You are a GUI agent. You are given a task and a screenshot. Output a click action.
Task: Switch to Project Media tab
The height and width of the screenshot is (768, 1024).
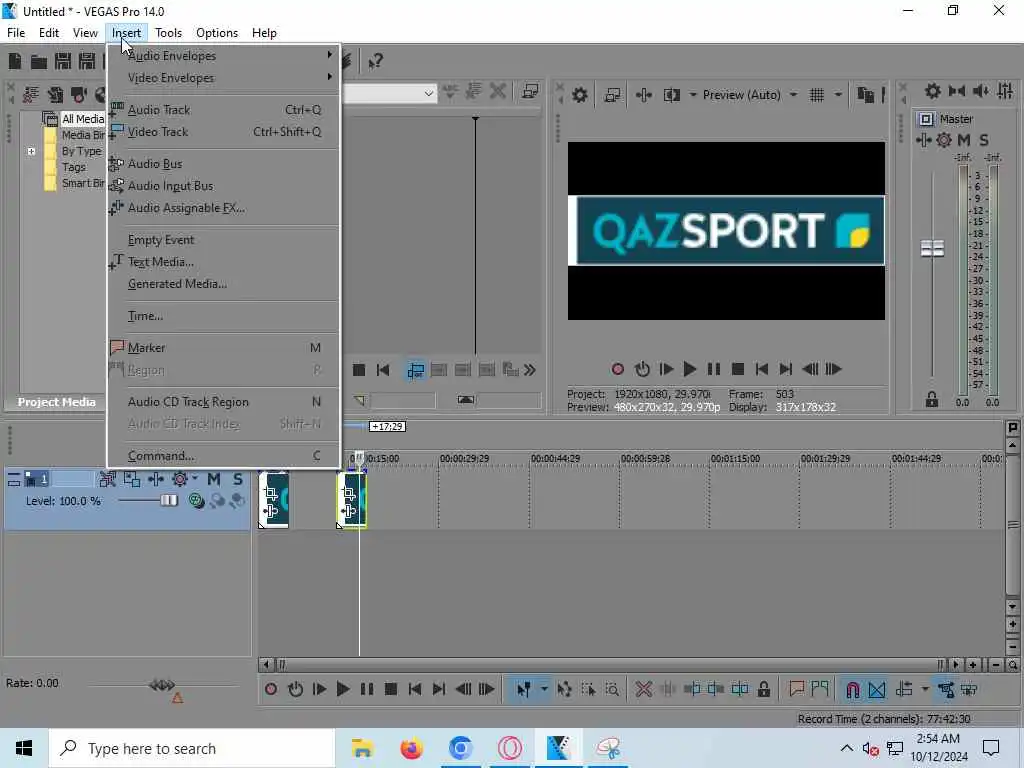pyautogui.click(x=56, y=402)
